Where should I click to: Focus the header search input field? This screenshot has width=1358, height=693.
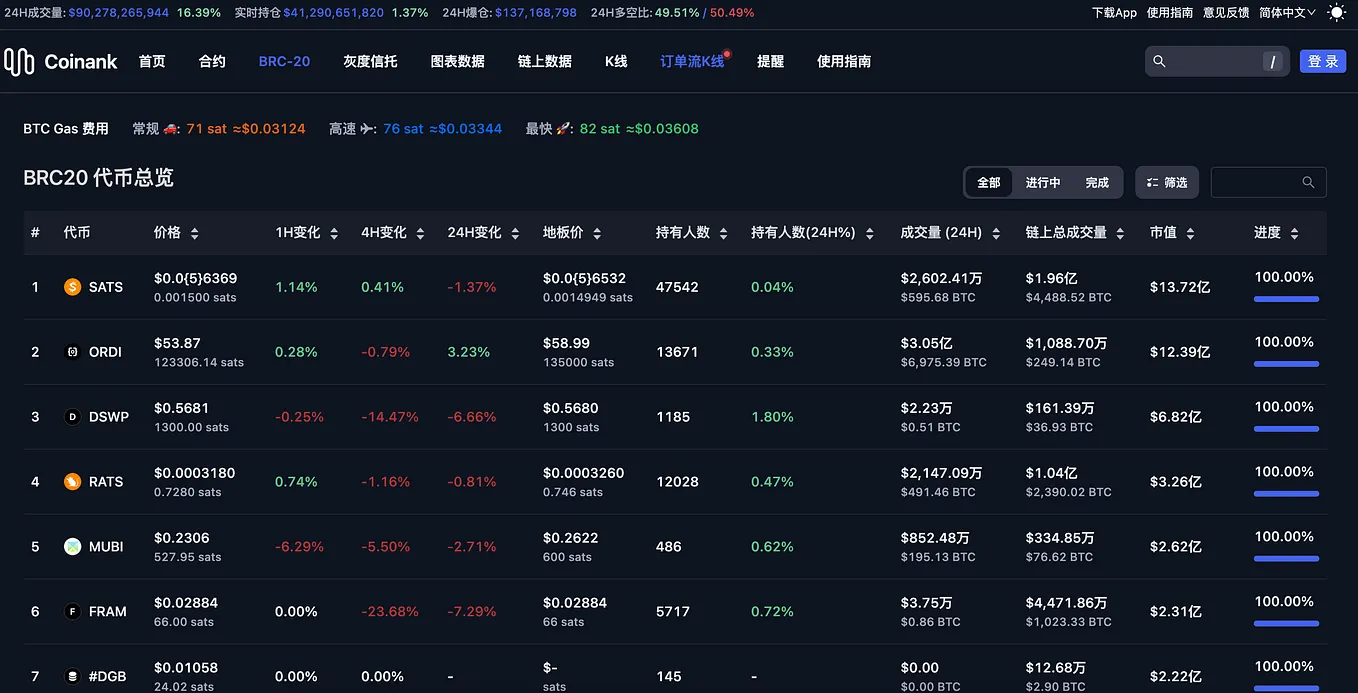(1217, 62)
